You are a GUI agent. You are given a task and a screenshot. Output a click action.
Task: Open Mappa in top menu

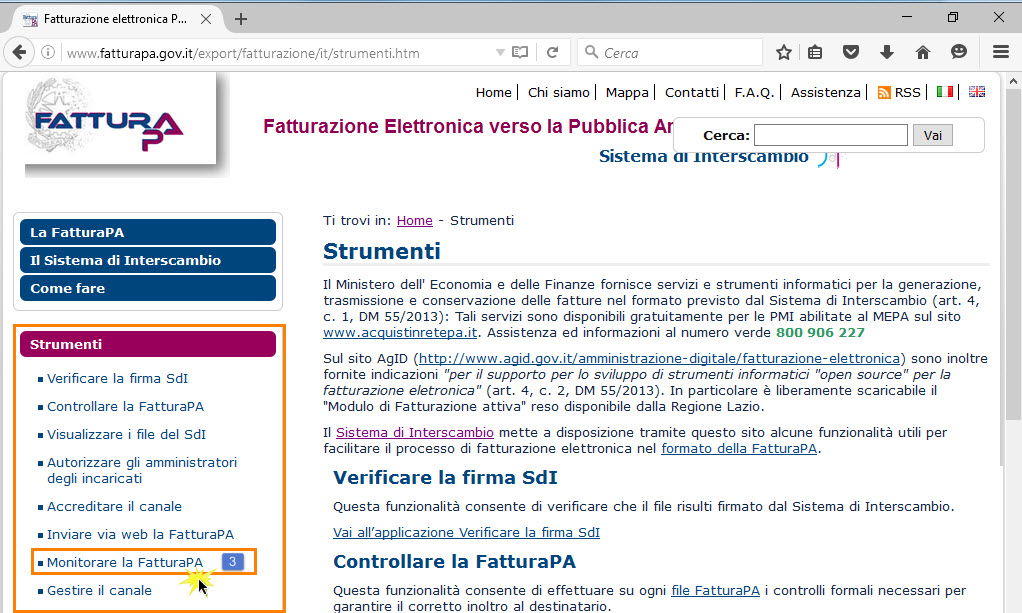(627, 93)
